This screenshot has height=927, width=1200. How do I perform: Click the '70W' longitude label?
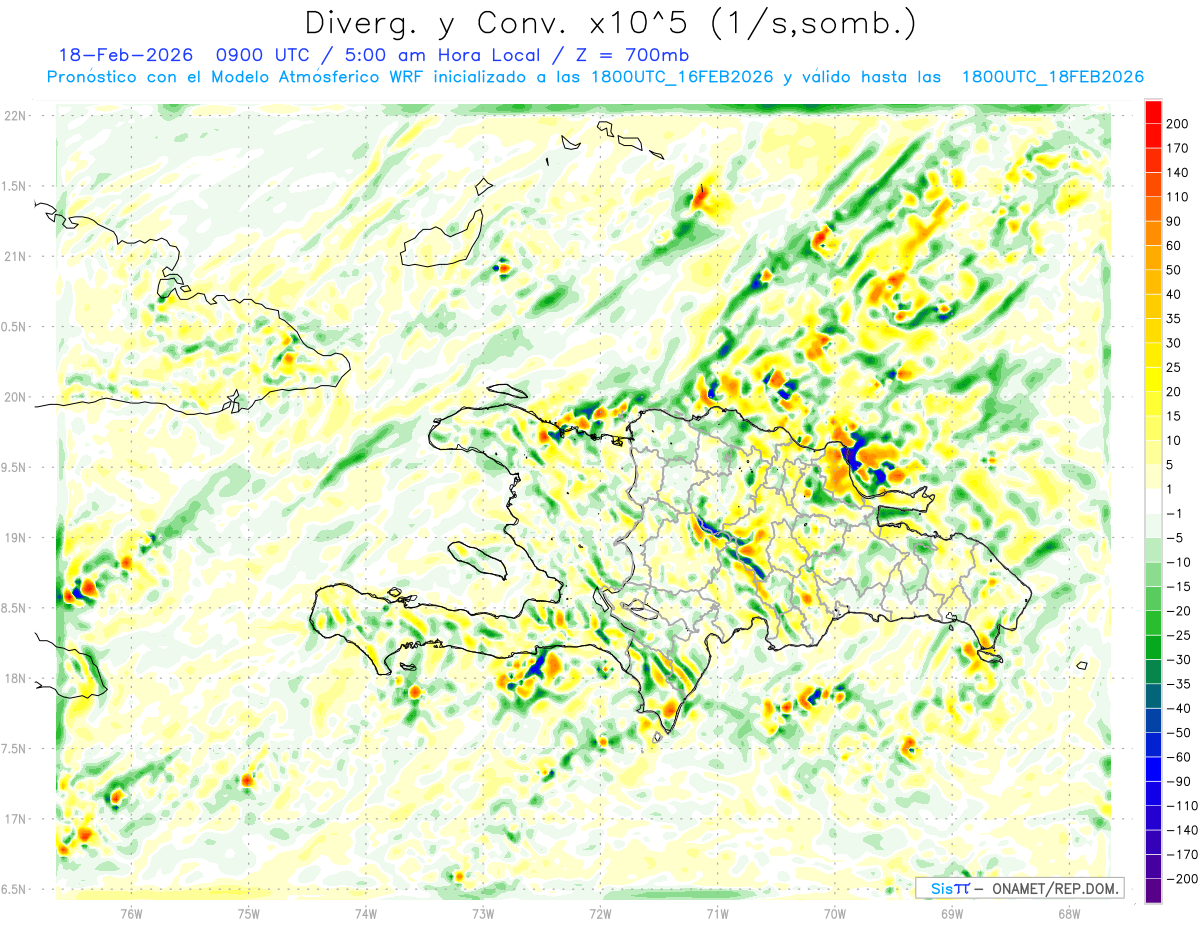[835, 914]
